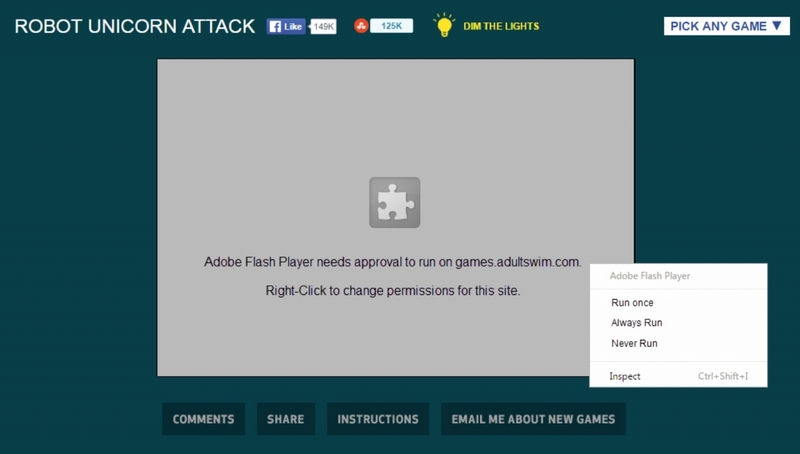This screenshot has height=454, width=800.
Task: Open the Instructions button
Action: [x=378, y=419]
